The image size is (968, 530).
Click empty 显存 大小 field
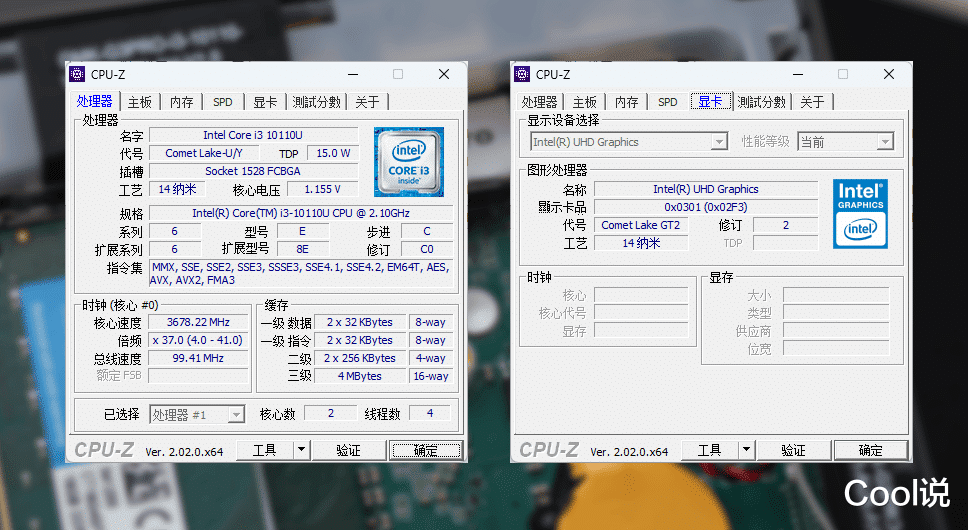[x=836, y=295]
